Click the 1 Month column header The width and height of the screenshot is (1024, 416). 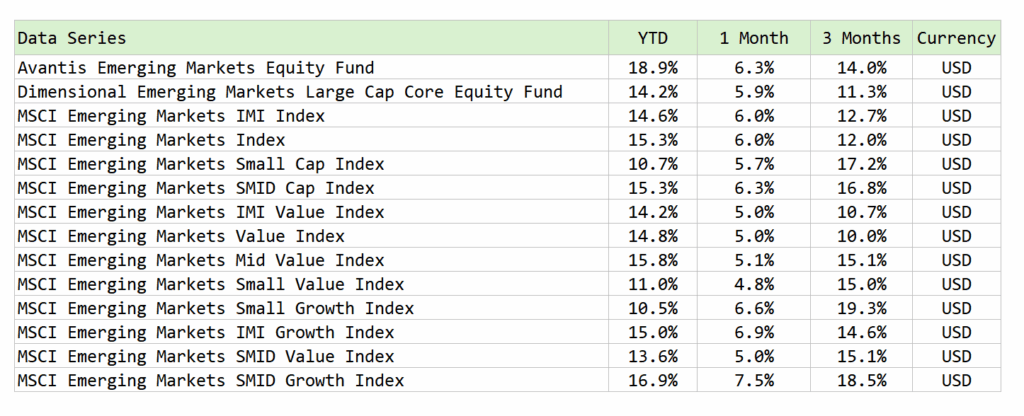pyautogui.click(x=754, y=38)
